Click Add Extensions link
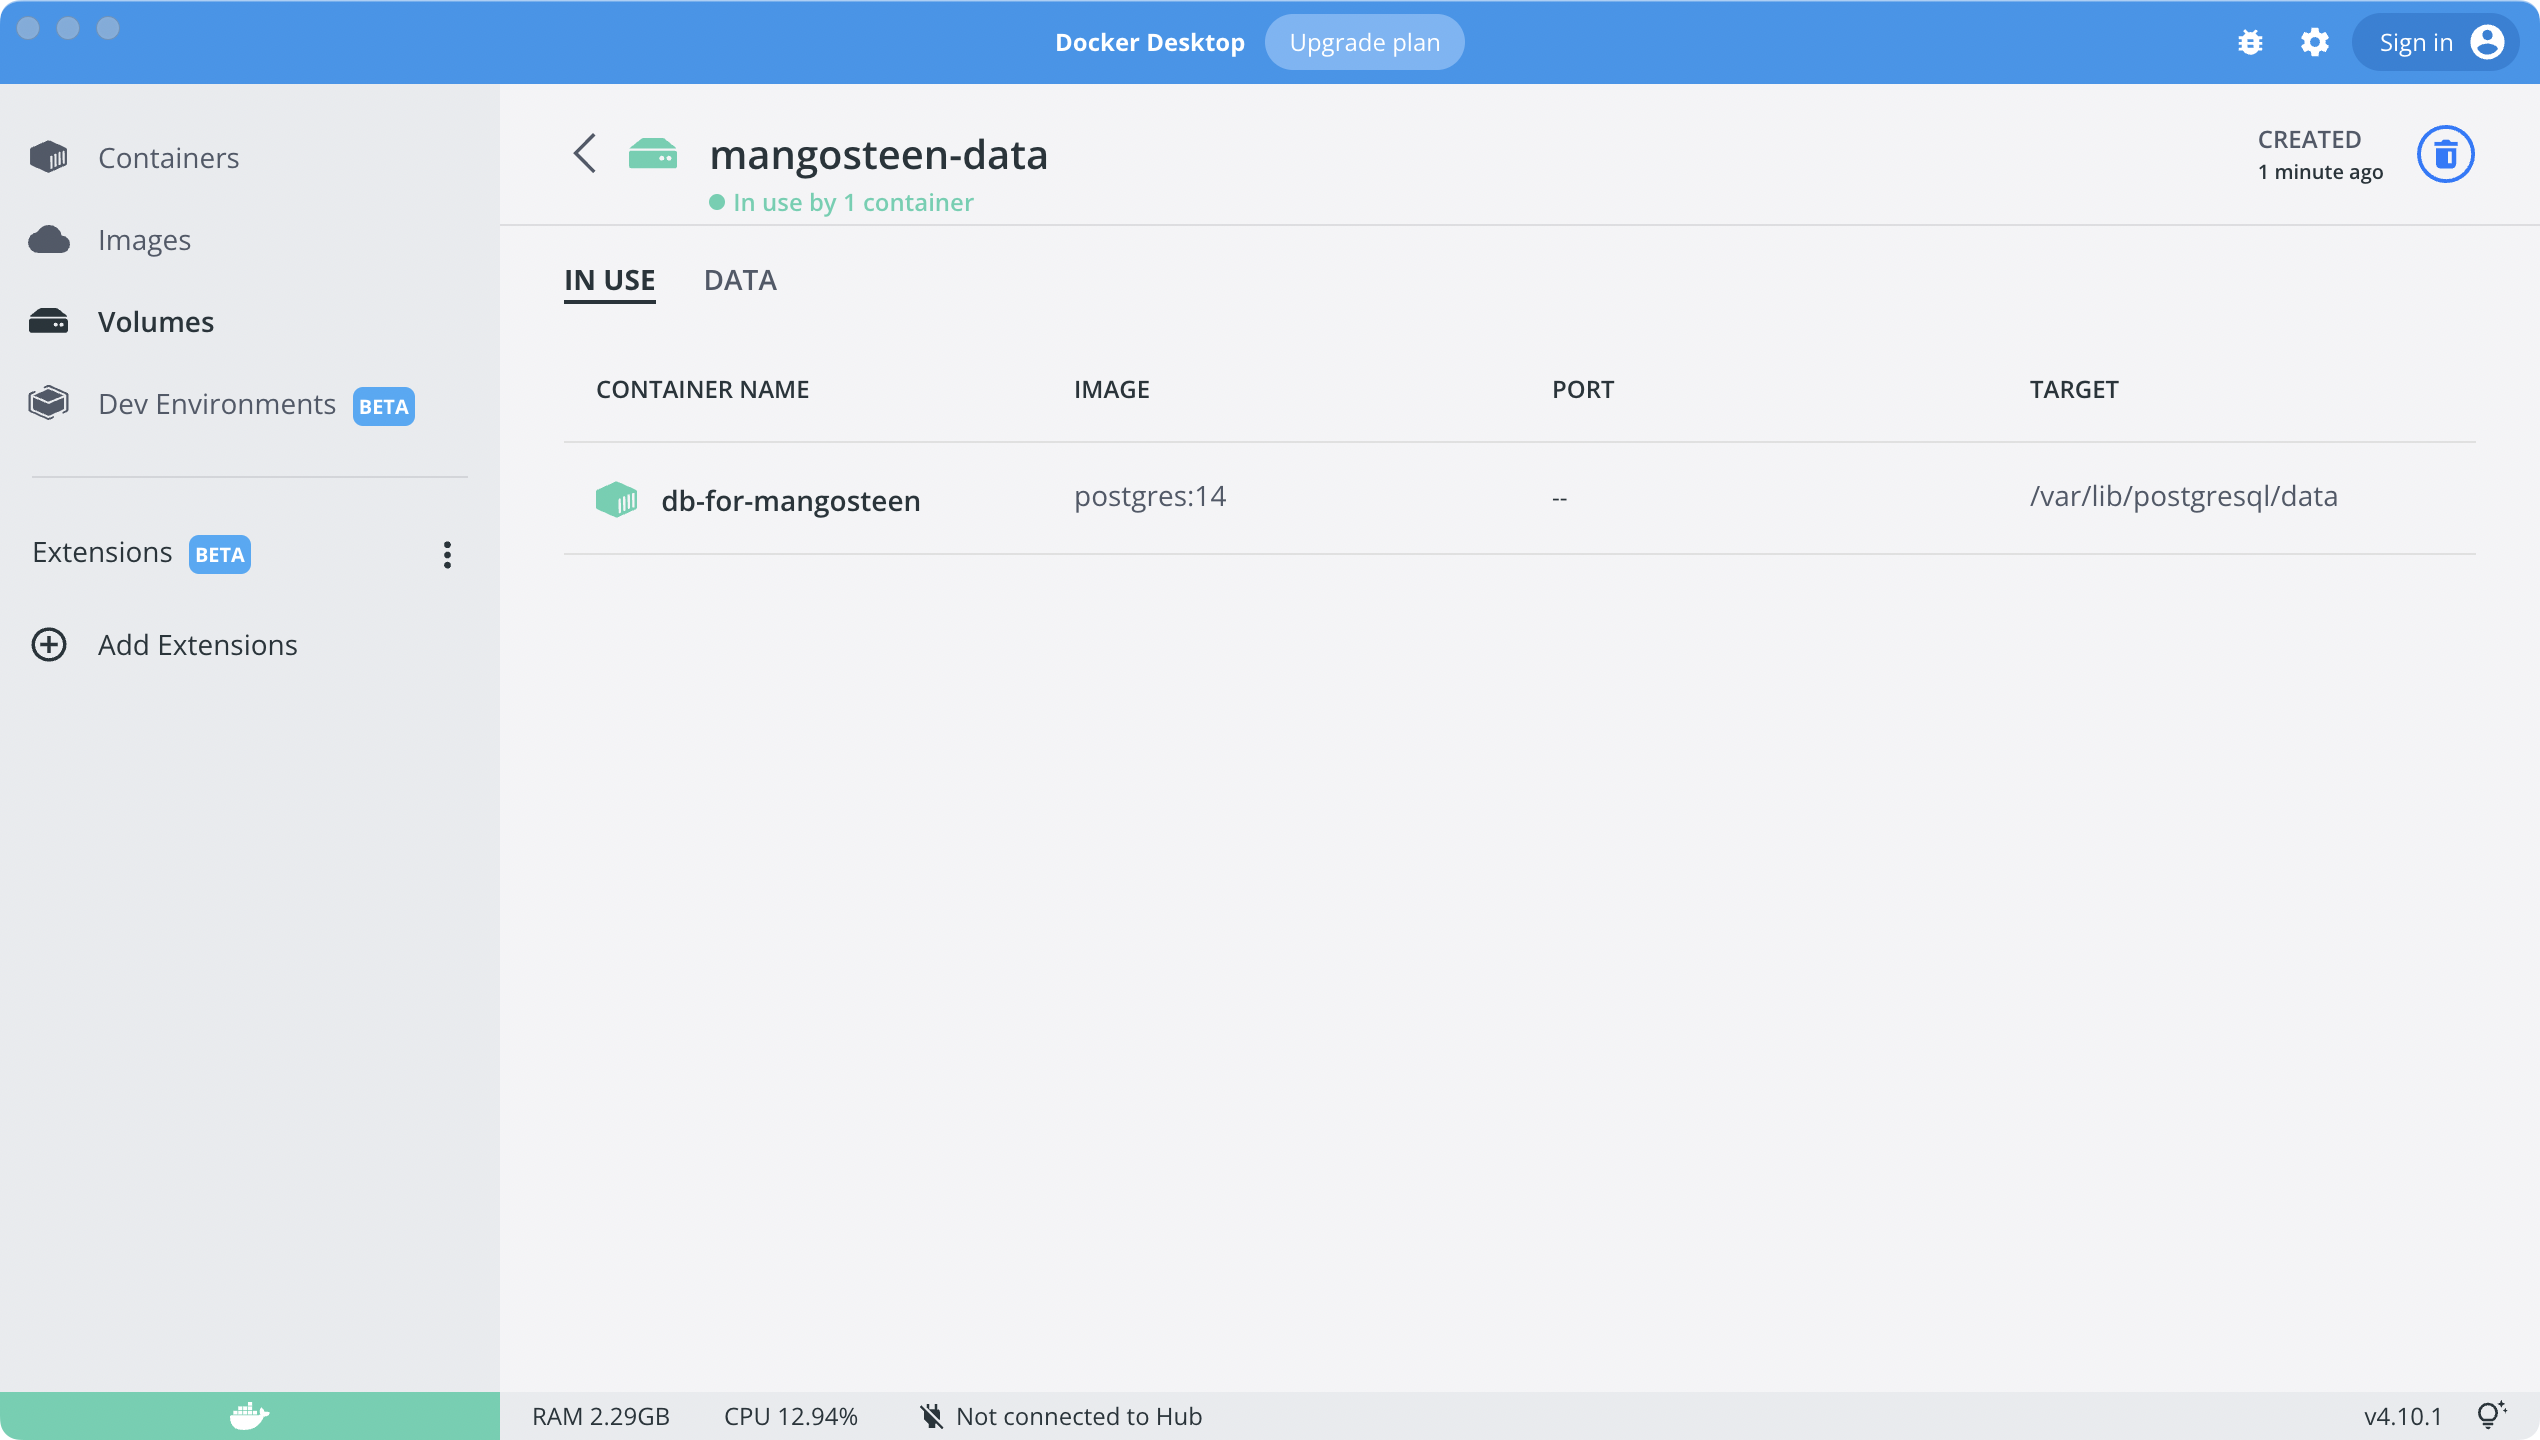The image size is (2540, 1440). click(x=198, y=645)
